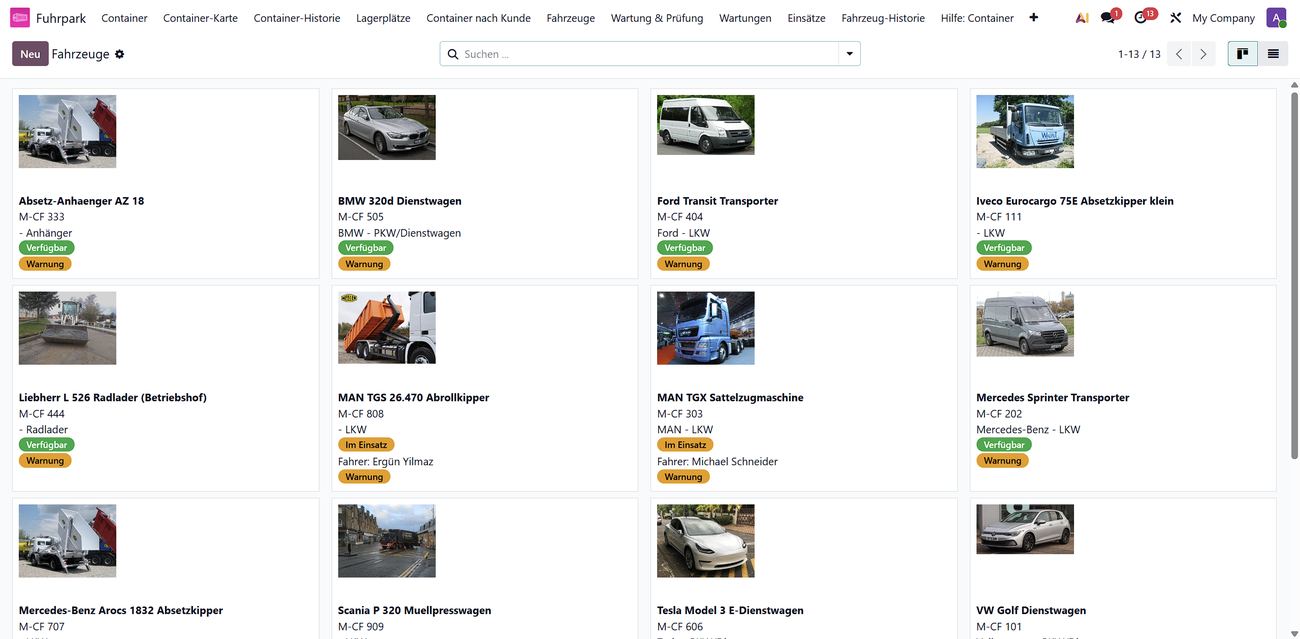Click the BMW 320d Dienstwagen title
Screen dimensions: 1300x639
click(x=400, y=201)
